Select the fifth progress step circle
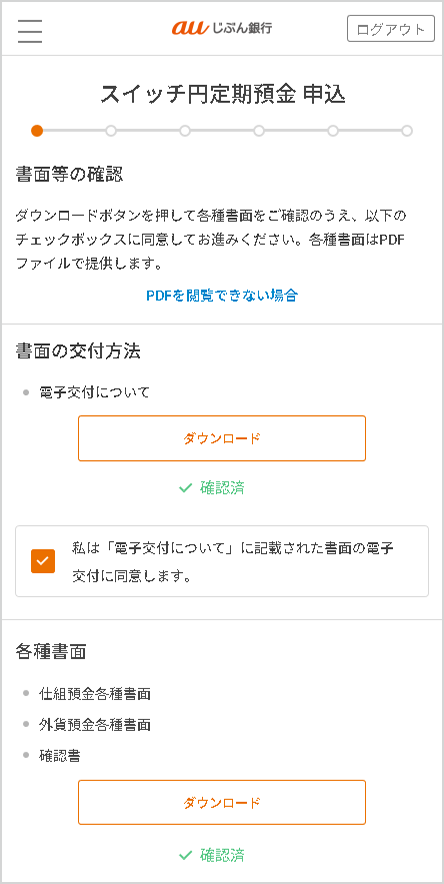Image resolution: width=444 pixels, height=884 pixels. (x=333, y=131)
